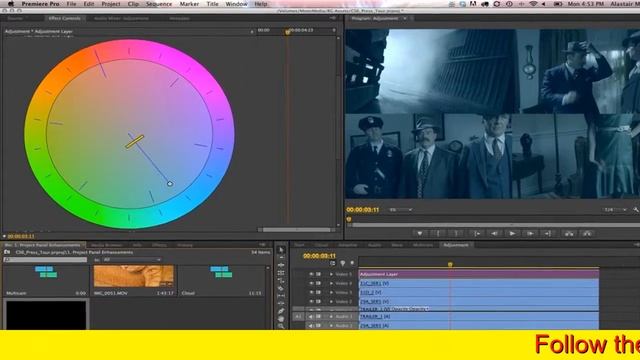This screenshot has height=360, width=640.
Task: Expand the Video 4 track triangle
Action: [x=331, y=283]
